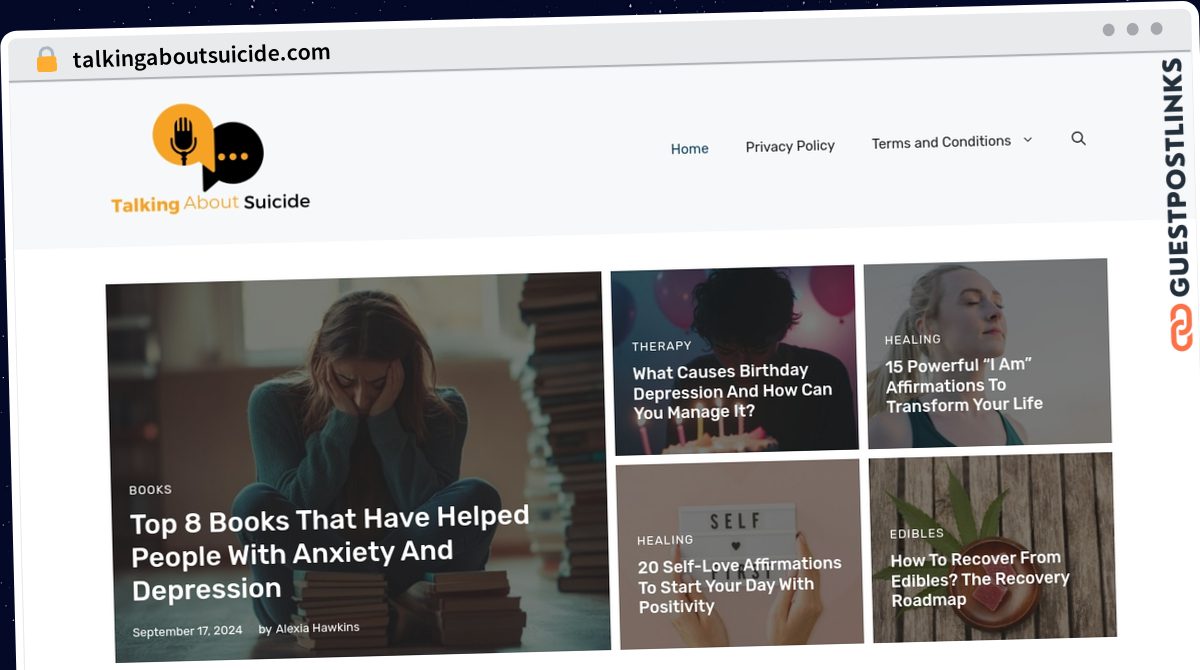Click the first gray window control dot
The image size is (1200, 670).
(x=1108, y=29)
